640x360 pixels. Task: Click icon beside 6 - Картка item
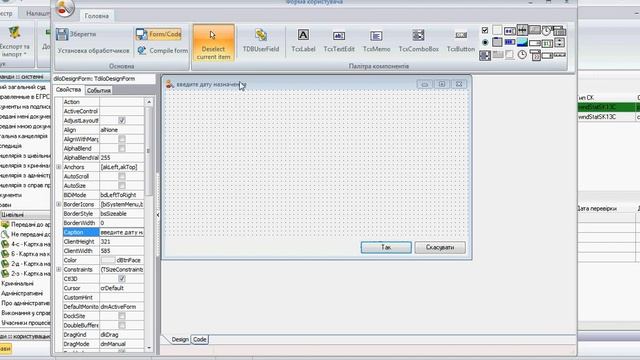tap(5, 254)
